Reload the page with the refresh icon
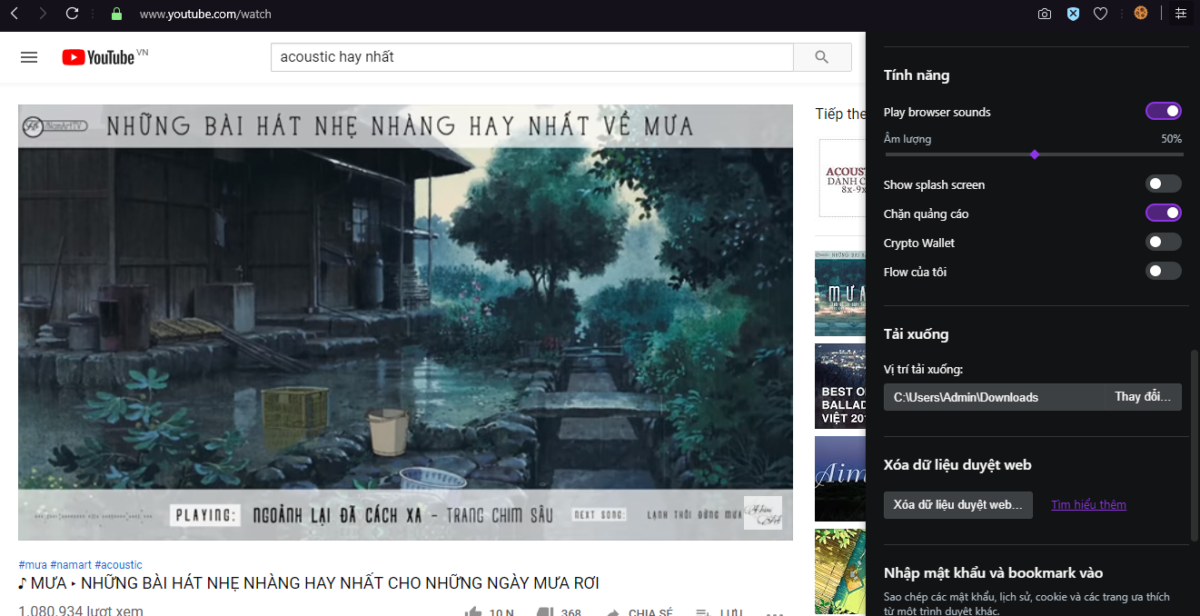 (72, 14)
